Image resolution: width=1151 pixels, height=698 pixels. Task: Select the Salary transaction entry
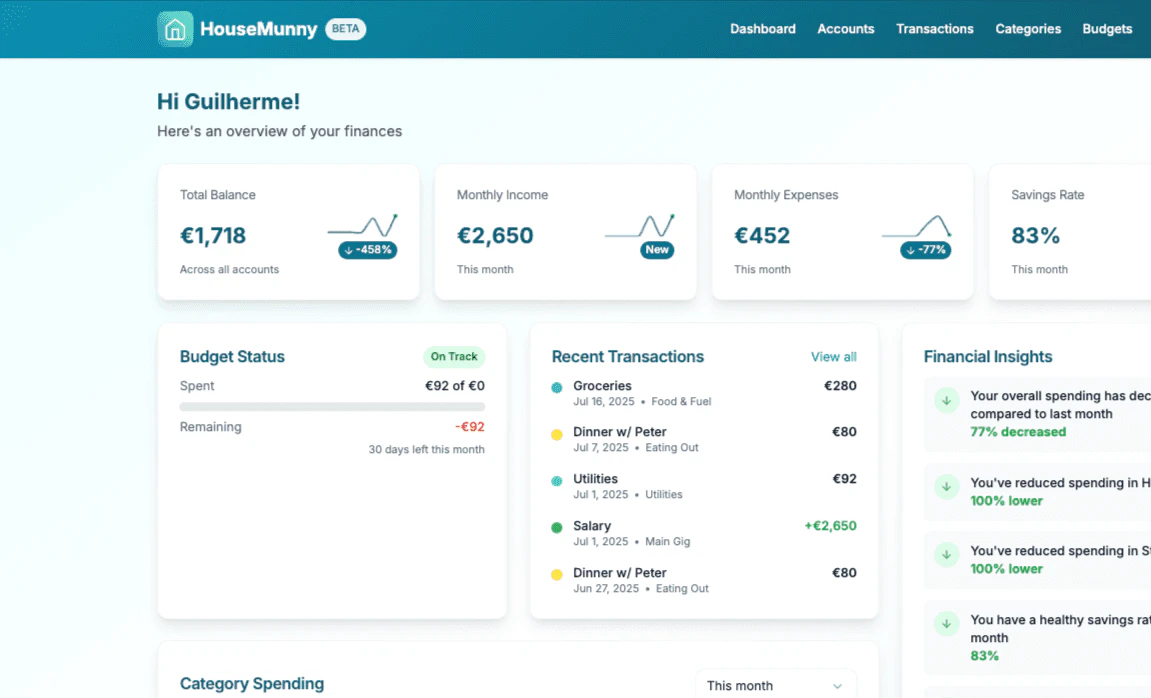700,532
